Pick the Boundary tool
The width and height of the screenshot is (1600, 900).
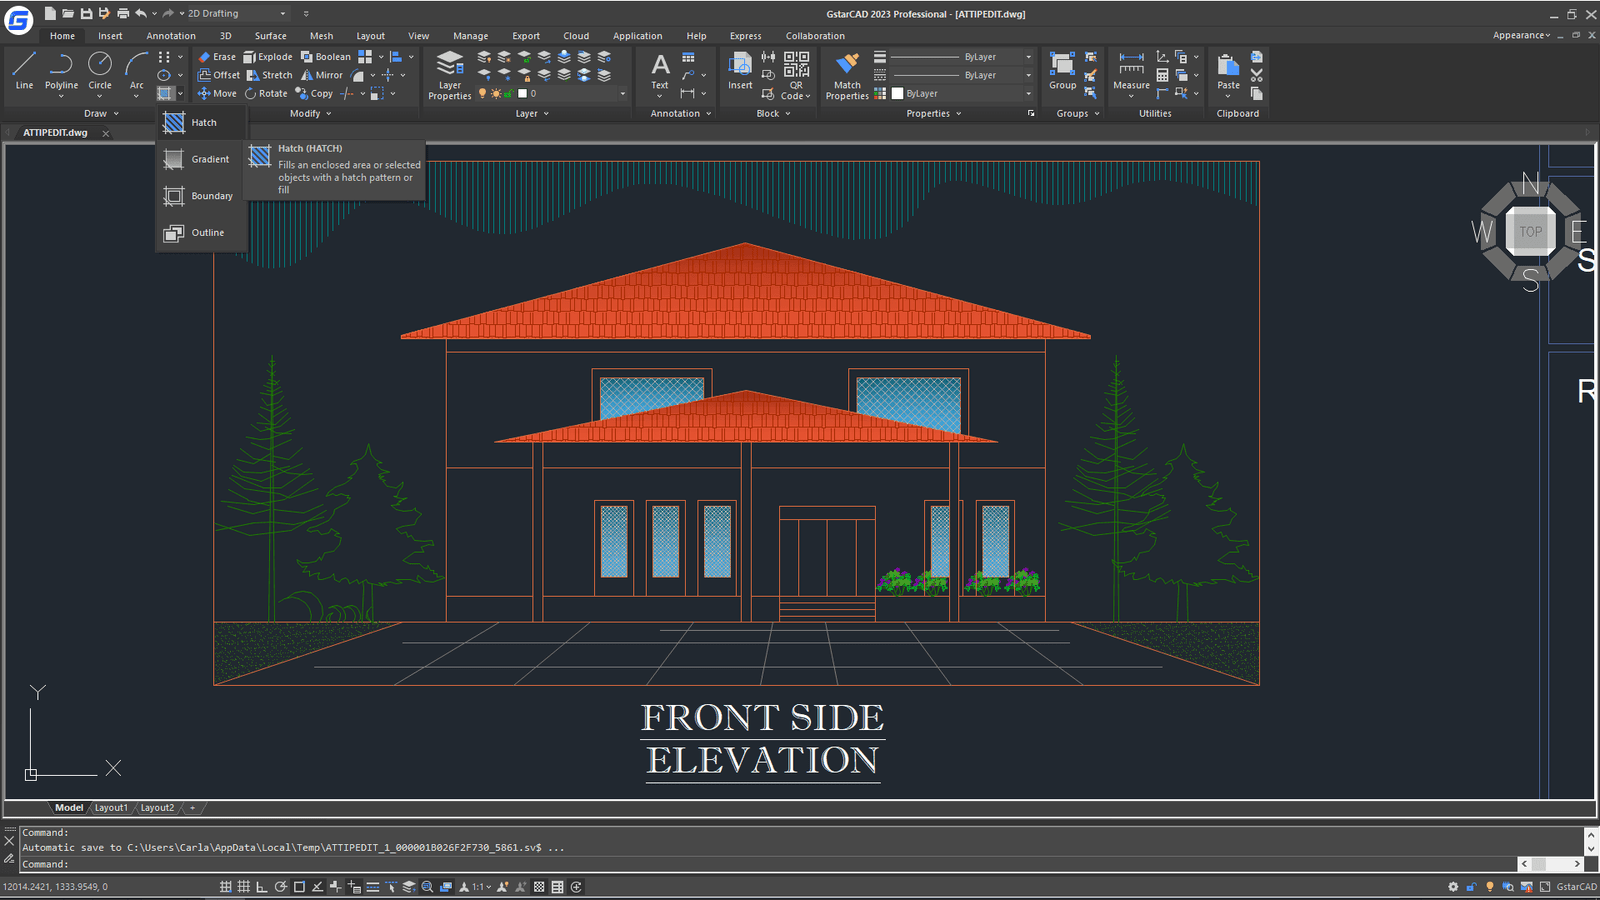pos(211,196)
